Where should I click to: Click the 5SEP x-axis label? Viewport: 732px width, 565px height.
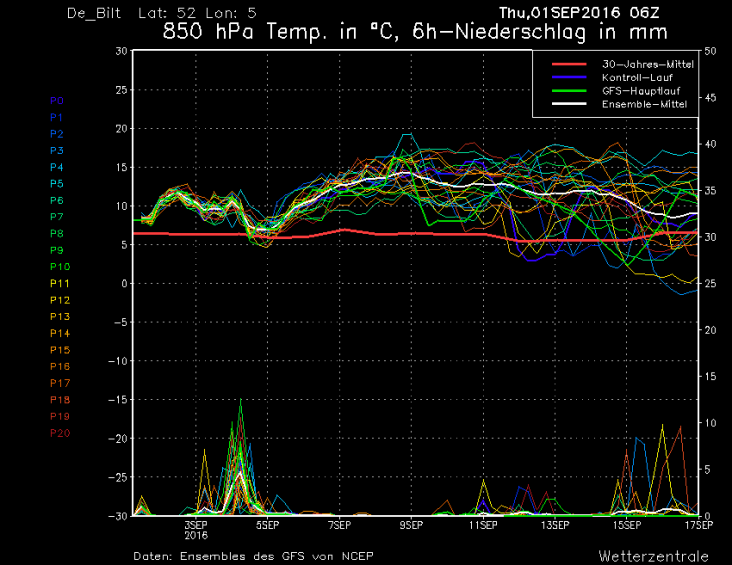point(267,525)
